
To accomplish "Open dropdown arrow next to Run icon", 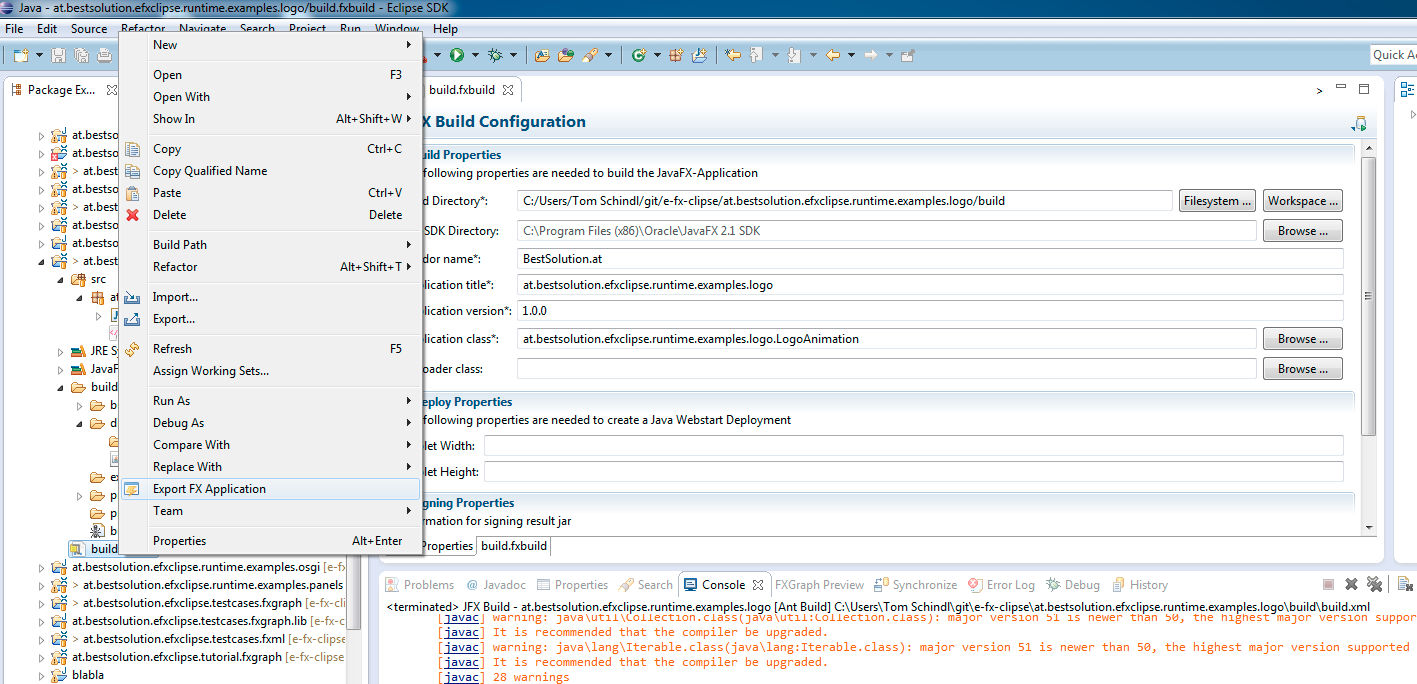I will coord(475,55).
